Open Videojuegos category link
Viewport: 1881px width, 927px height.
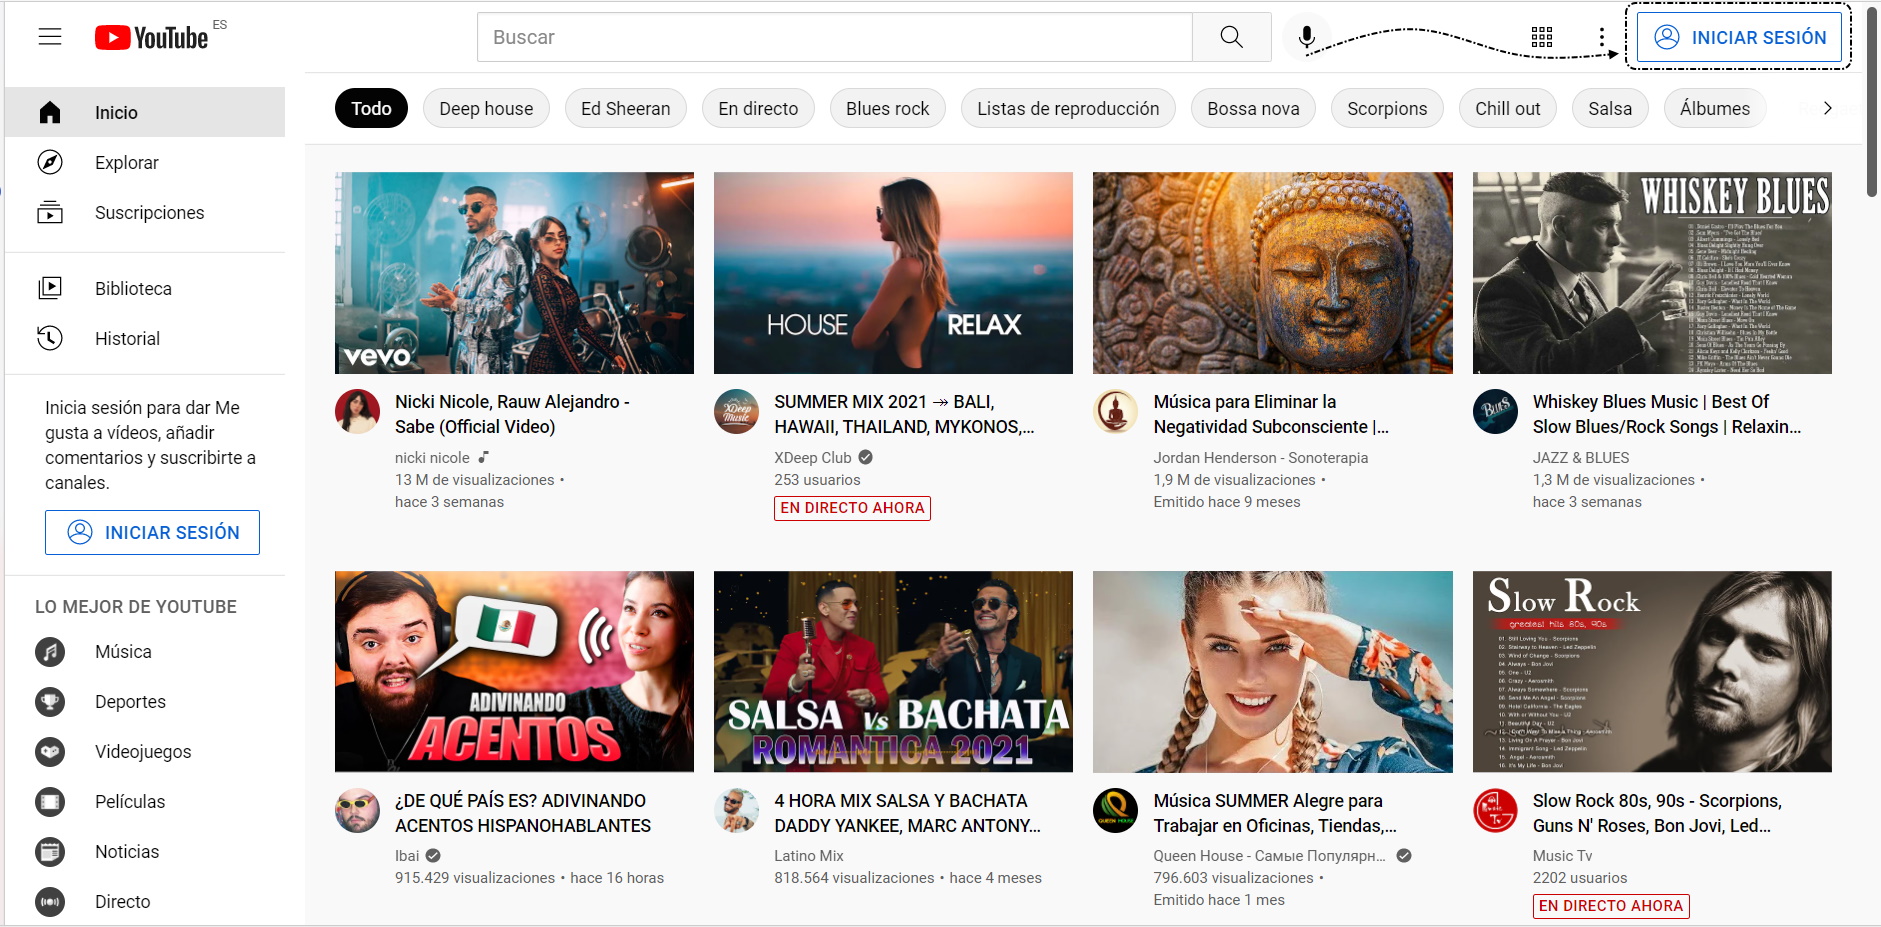[145, 752]
